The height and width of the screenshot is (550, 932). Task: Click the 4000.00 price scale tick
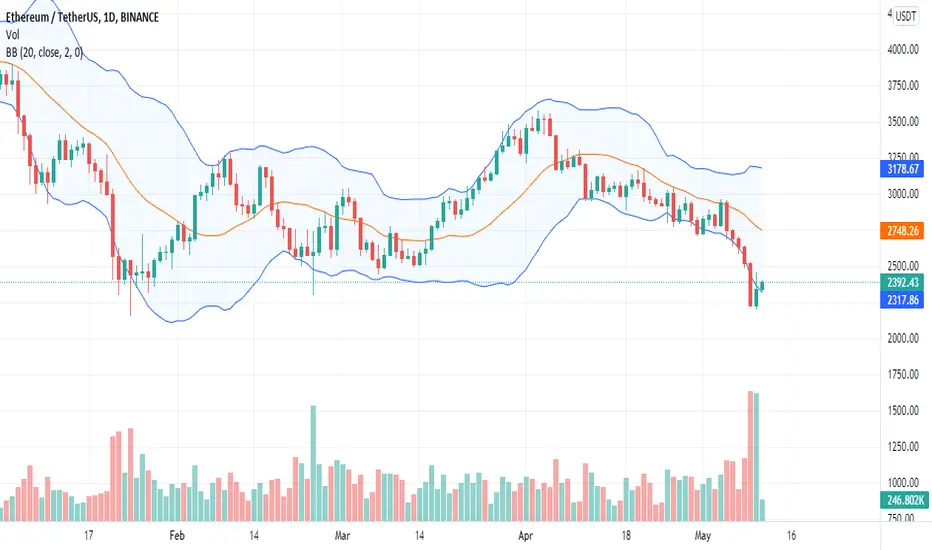[903, 49]
